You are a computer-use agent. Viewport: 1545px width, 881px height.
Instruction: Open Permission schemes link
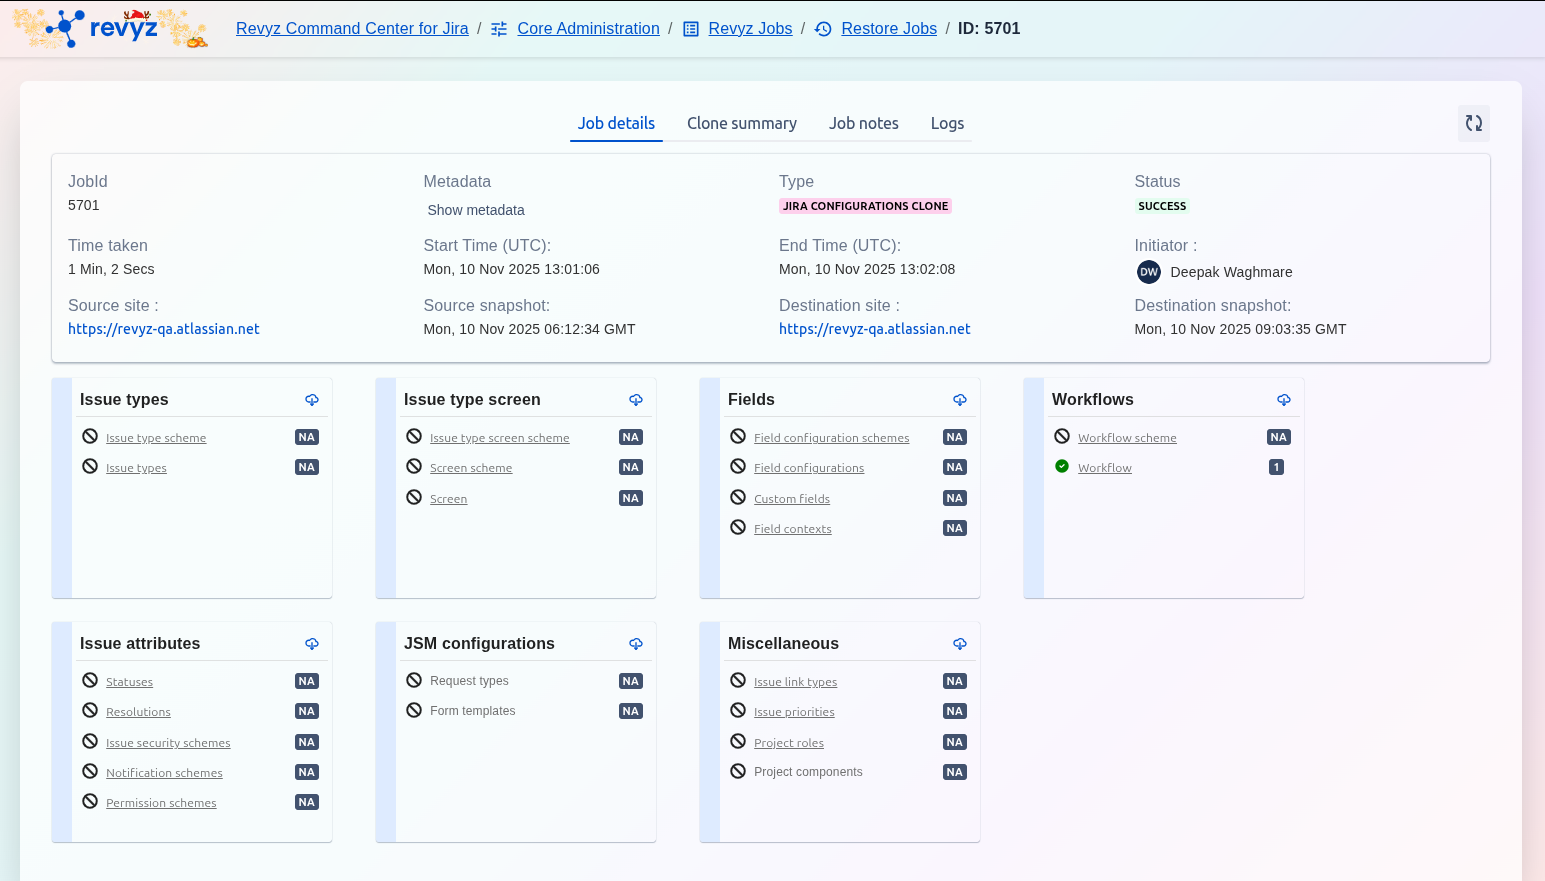(161, 803)
